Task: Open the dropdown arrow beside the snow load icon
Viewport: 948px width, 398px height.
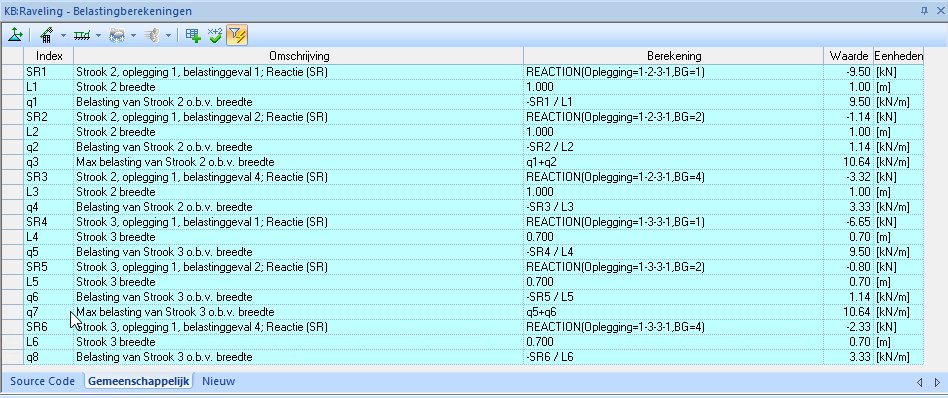Action: coord(134,36)
